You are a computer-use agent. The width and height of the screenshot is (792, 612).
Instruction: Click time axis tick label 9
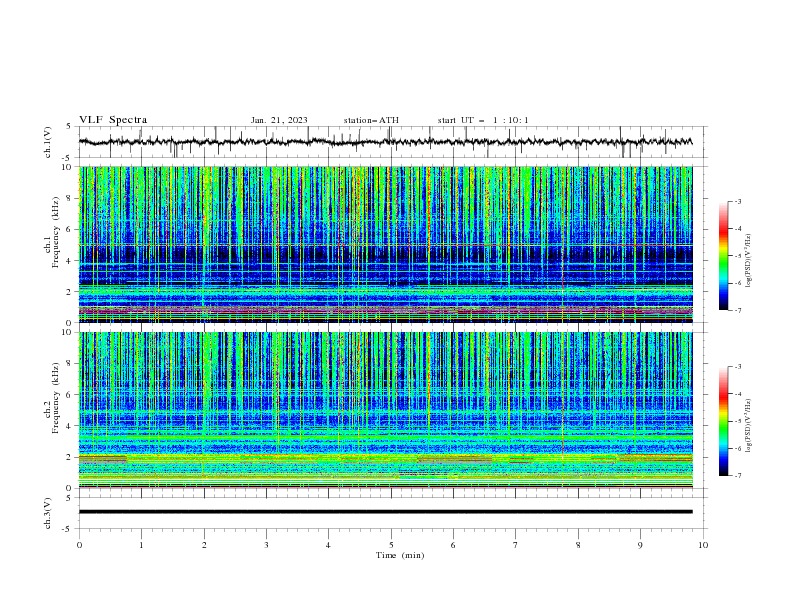(x=640, y=545)
